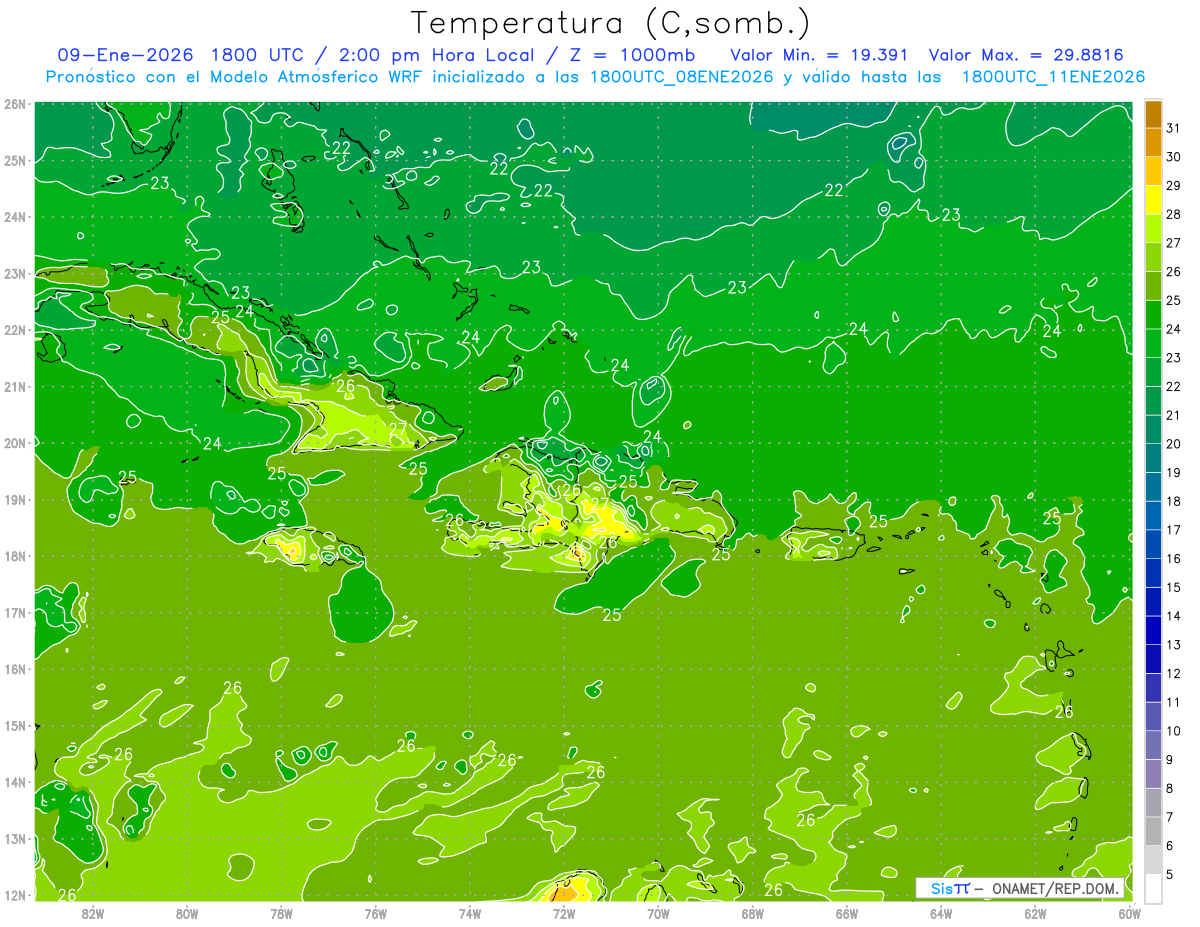Click the latitude axis label "25N"
Image resolution: width=1200 pixels, height=927 pixels.
(15, 161)
